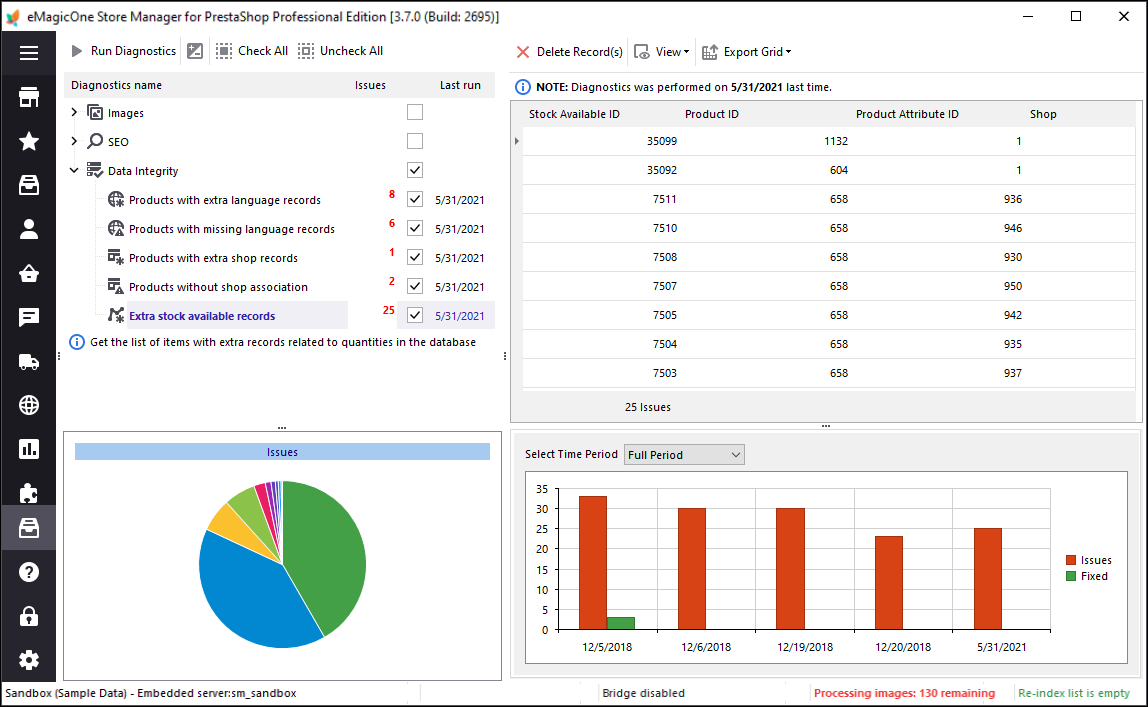This screenshot has height=707, width=1148.
Task: Check the Images diagnostics checkbox
Action: 415,112
